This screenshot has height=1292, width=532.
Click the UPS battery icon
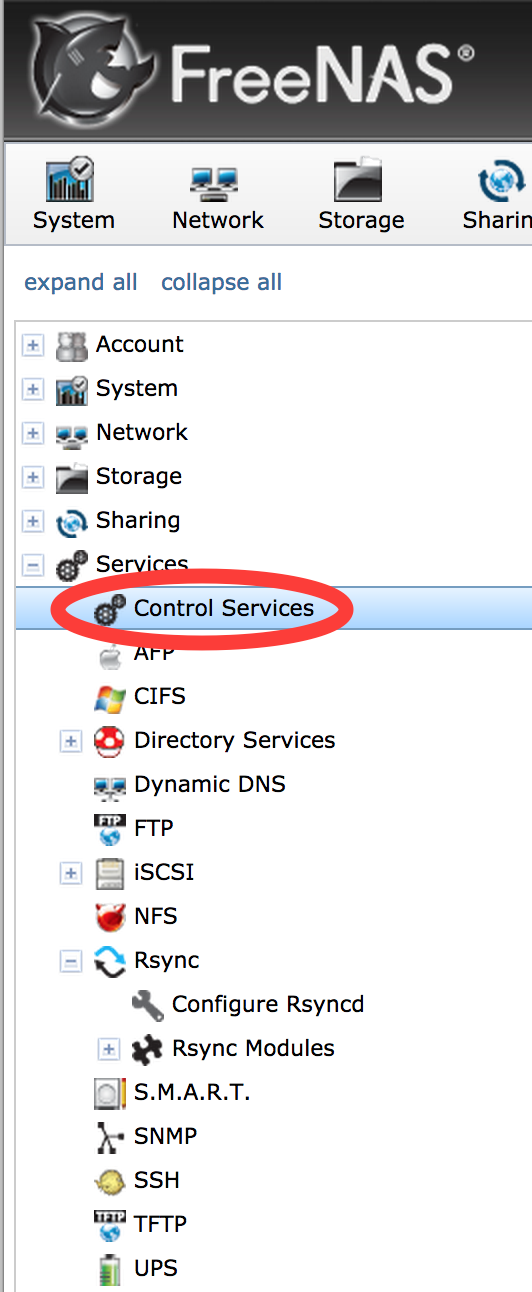110,1269
